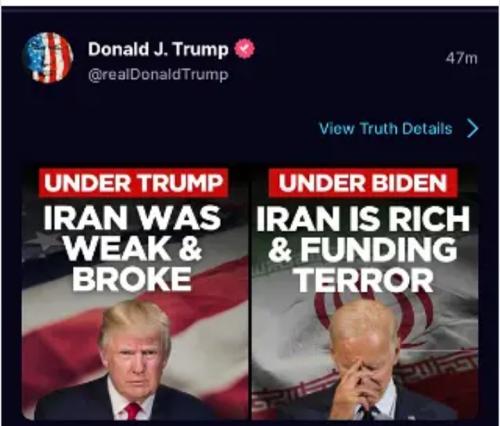500x426 pixels.
Task: Click the red verified badge icon
Action: [x=244, y=49]
